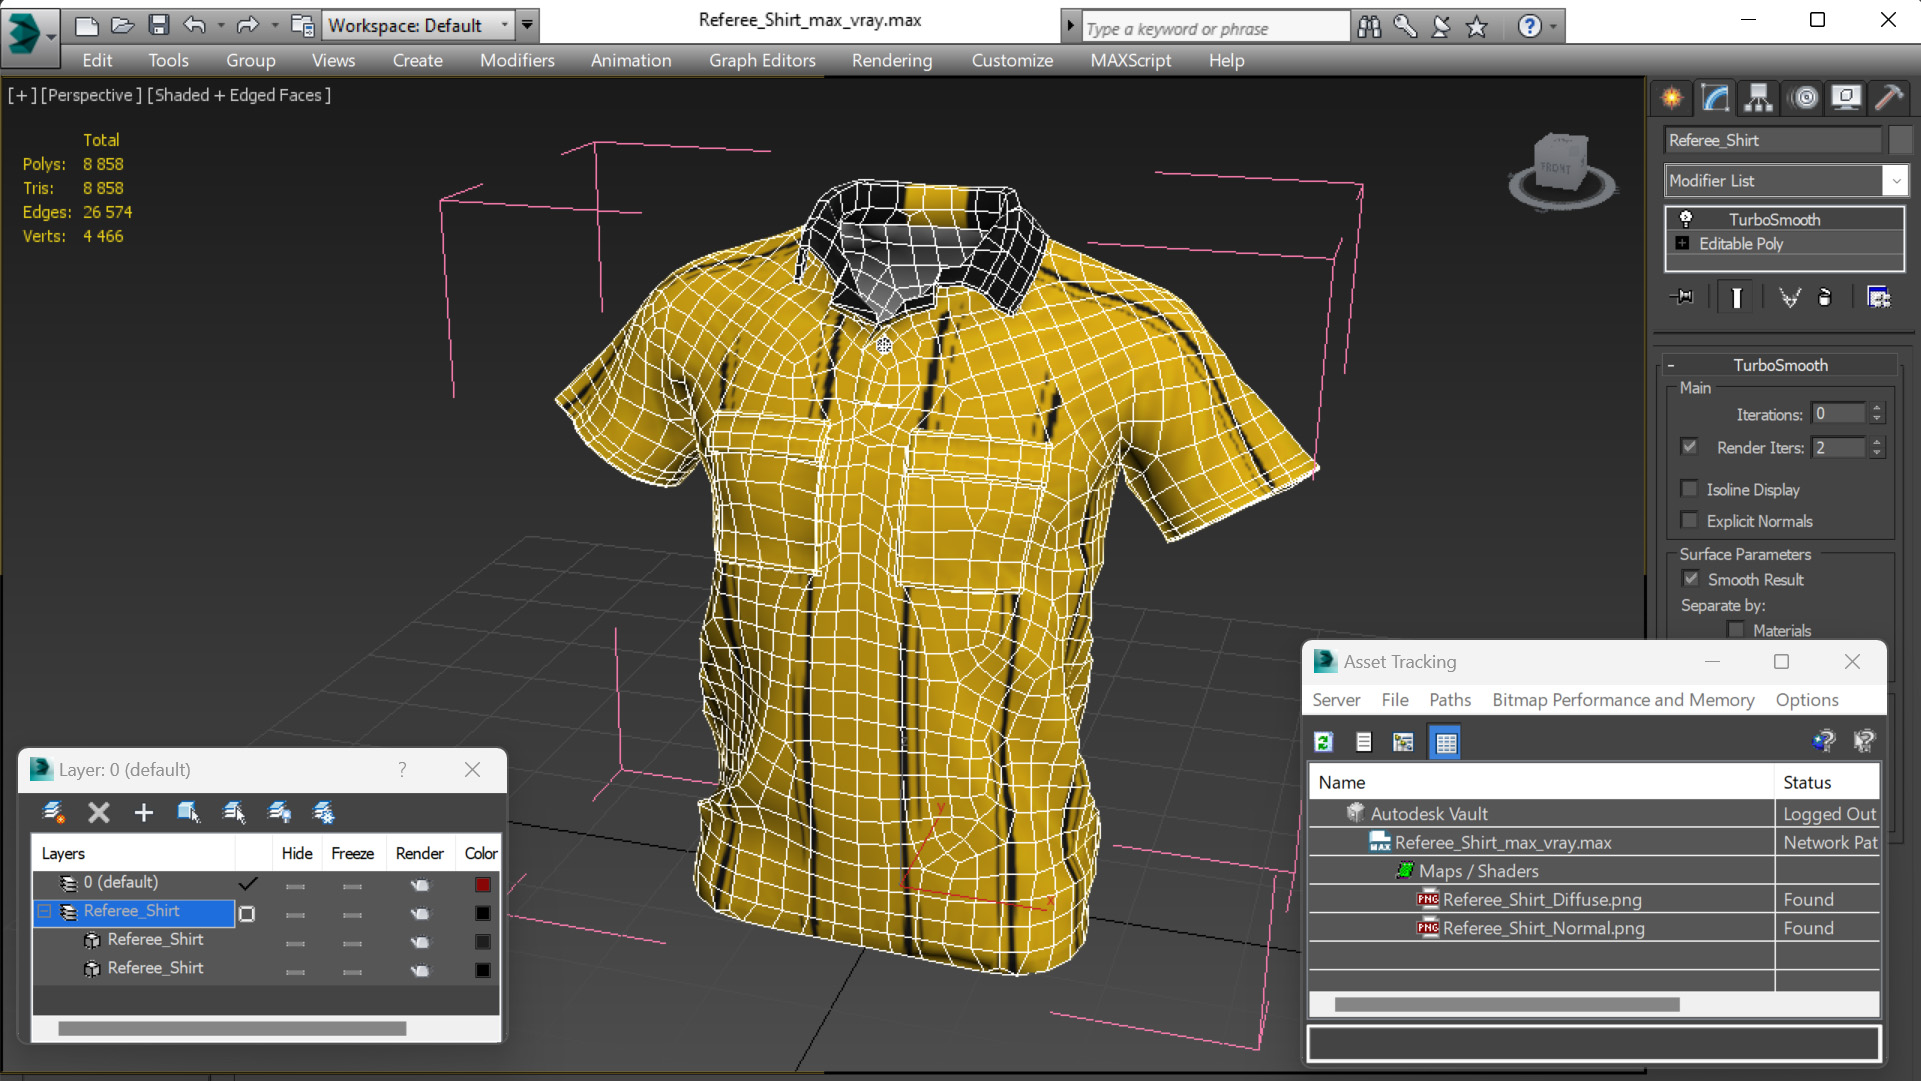Viewport: 1921px width, 1081px height.
Task: Open the Motion command panel tab
Action: point(1804,97)
